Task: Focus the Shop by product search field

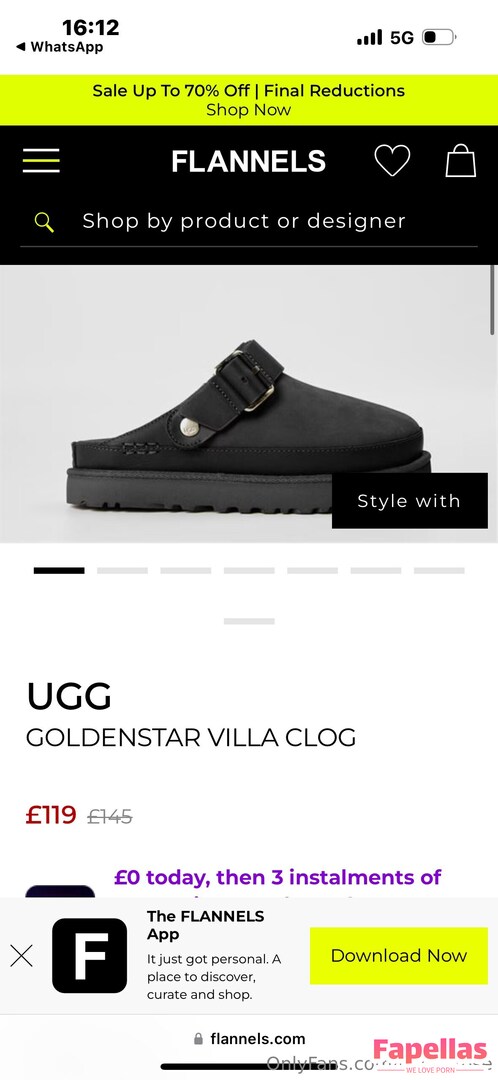Action: [249, 222]
